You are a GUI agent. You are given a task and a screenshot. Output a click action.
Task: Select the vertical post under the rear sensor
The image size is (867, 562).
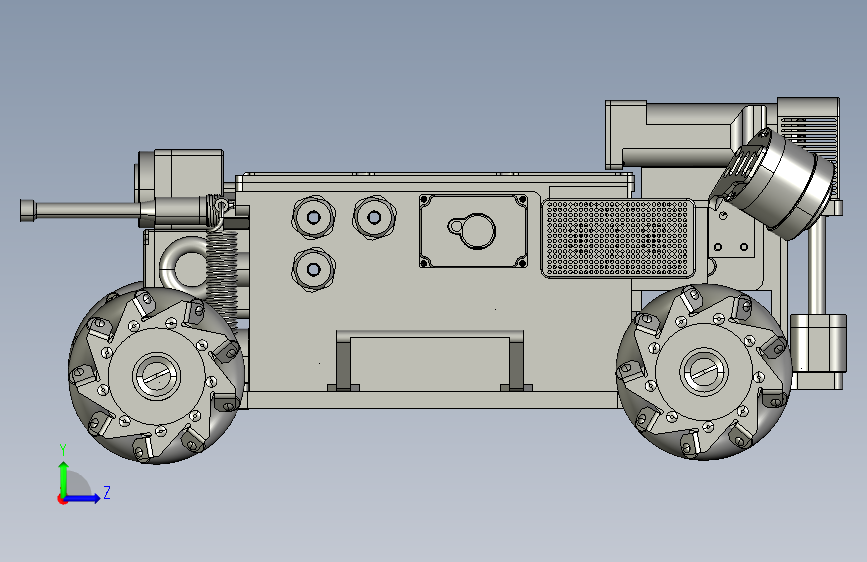click(x=816, y=266)
